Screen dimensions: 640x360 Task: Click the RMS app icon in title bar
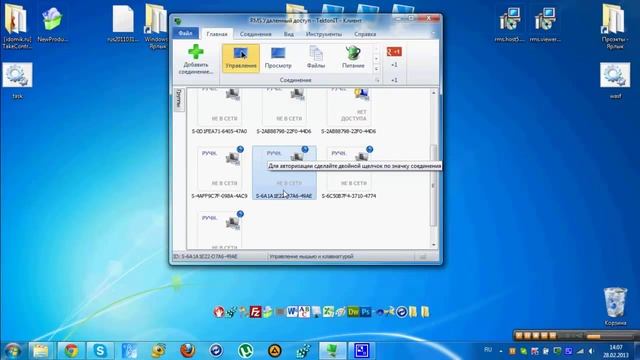click(178, 20)
